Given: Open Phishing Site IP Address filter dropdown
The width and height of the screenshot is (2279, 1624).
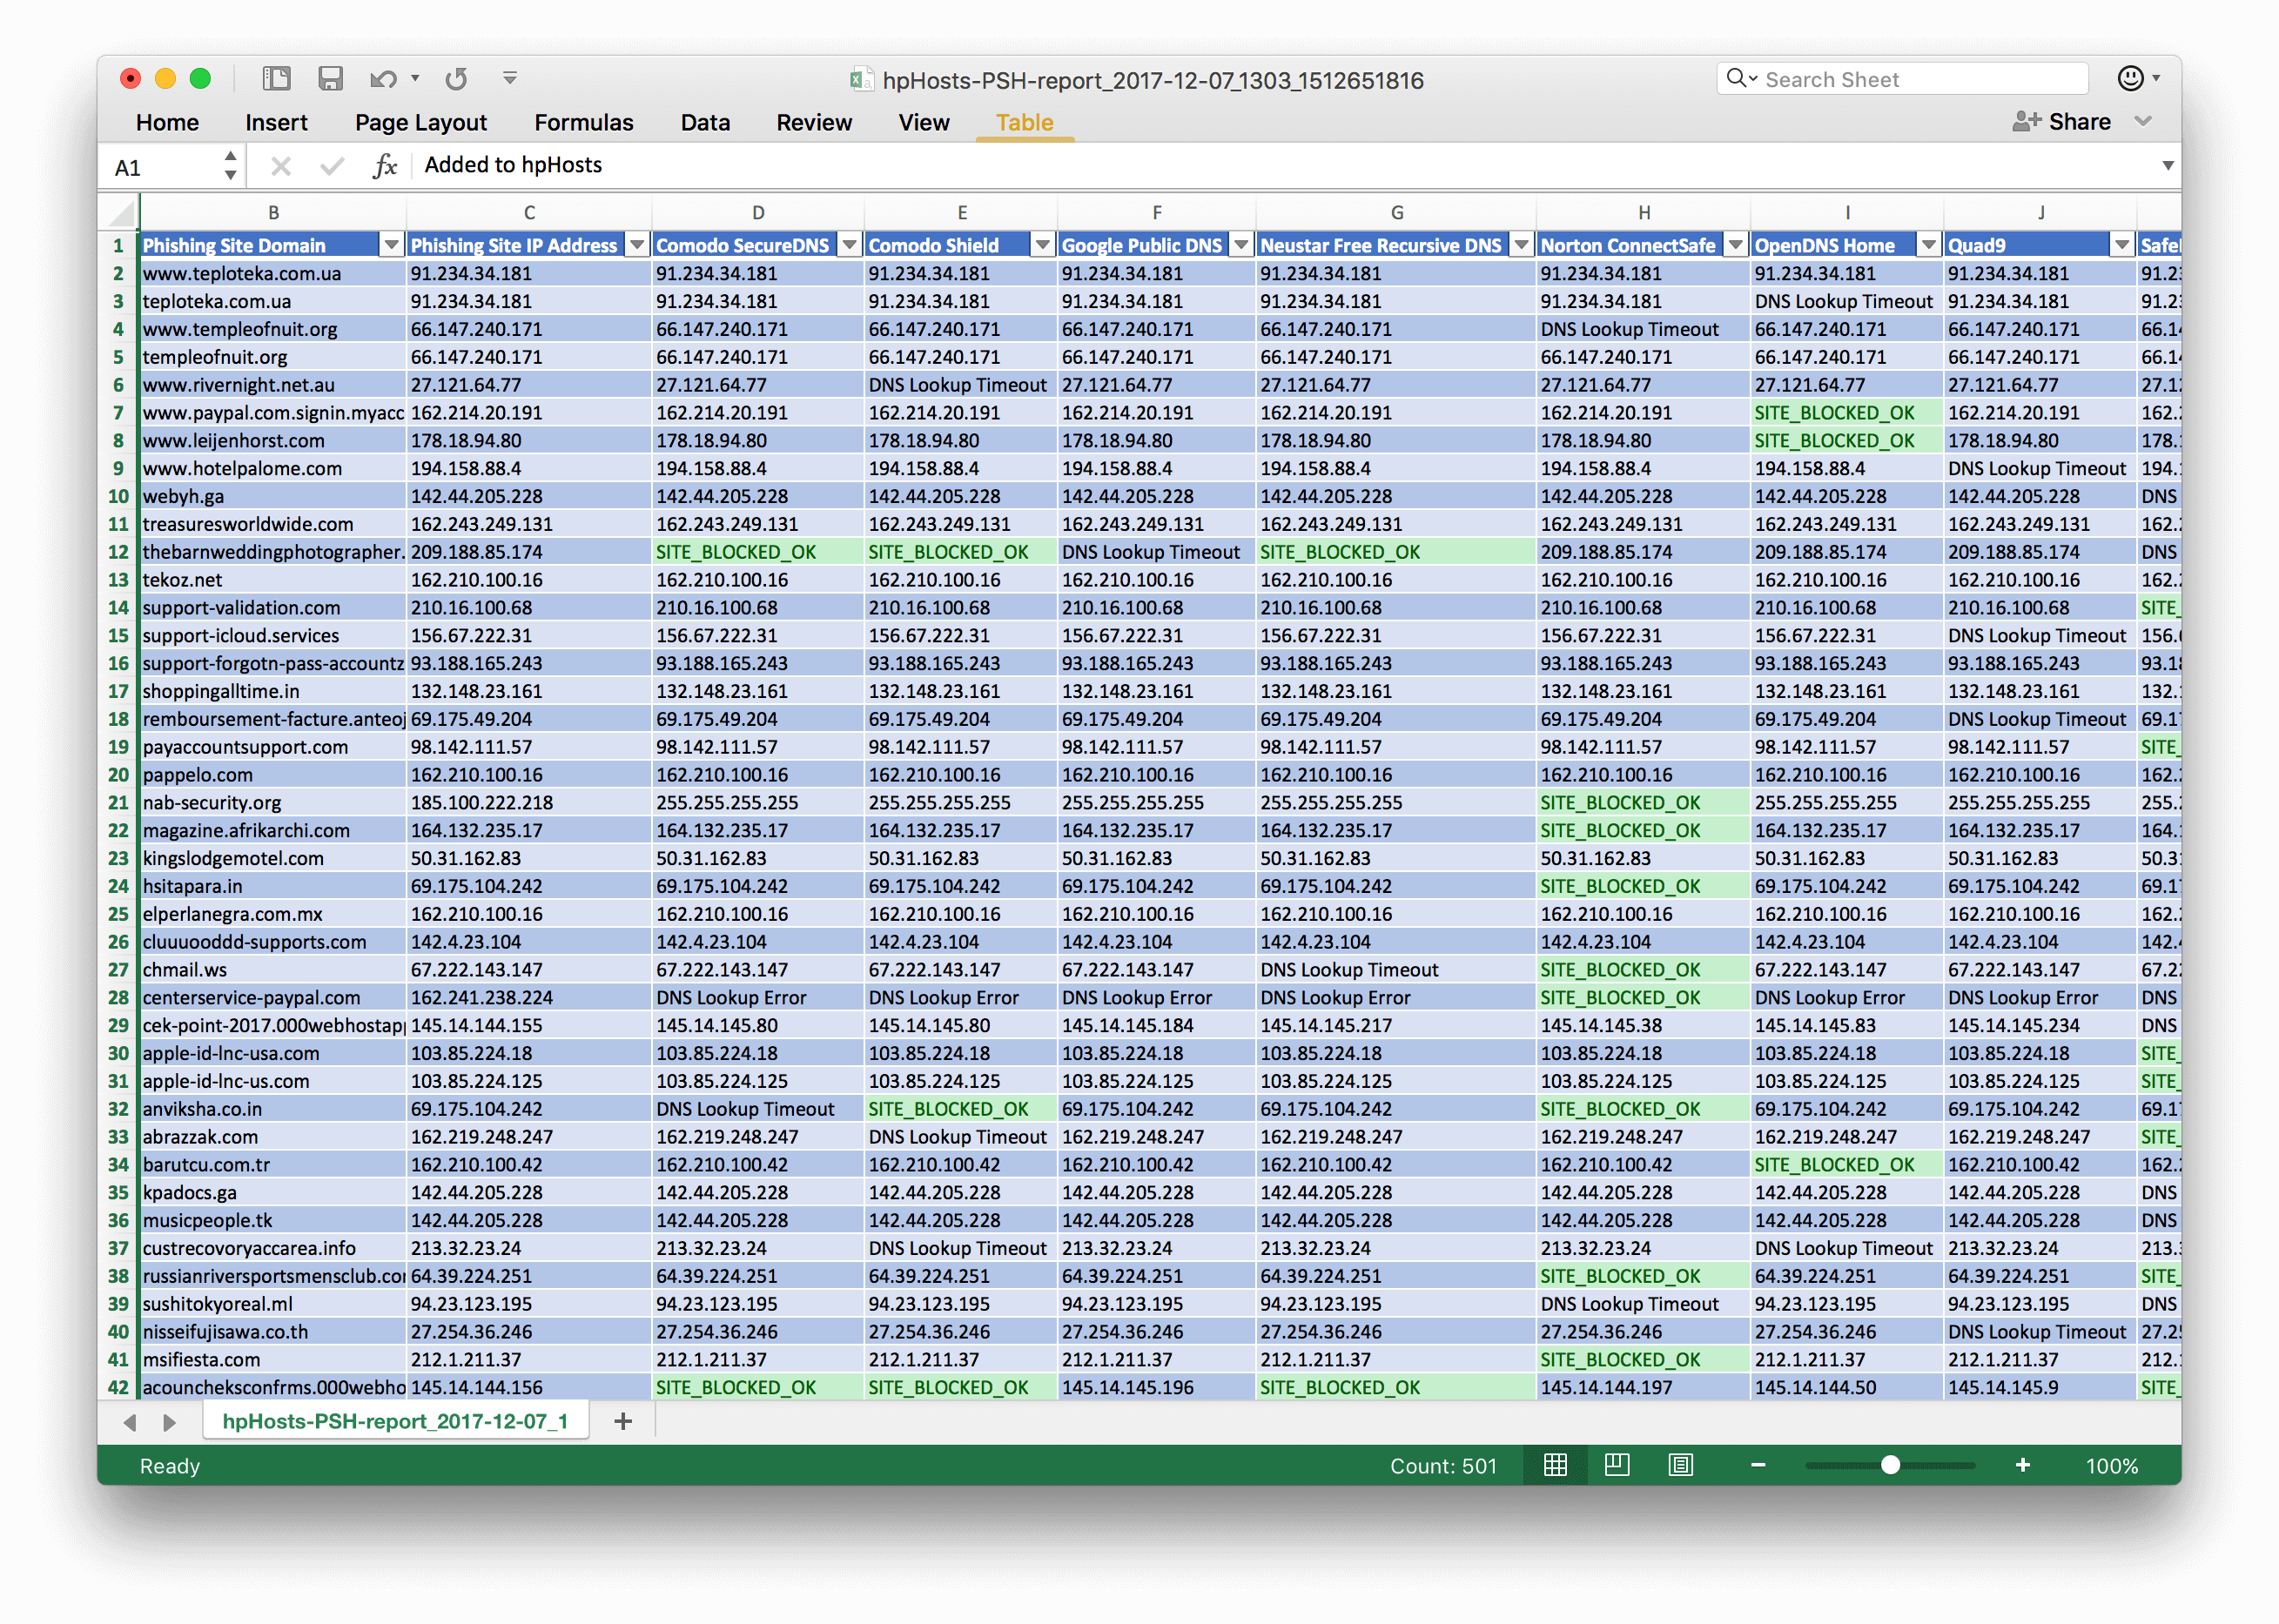Looking at the screenshot, I should pos(637,245).
